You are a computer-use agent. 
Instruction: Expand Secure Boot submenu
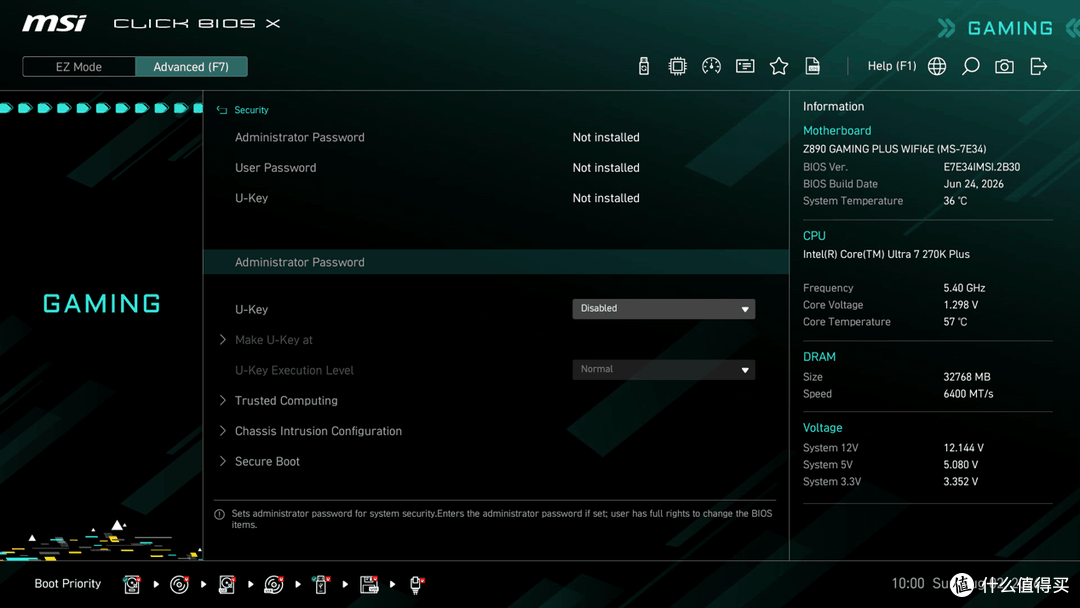[259, 461]
